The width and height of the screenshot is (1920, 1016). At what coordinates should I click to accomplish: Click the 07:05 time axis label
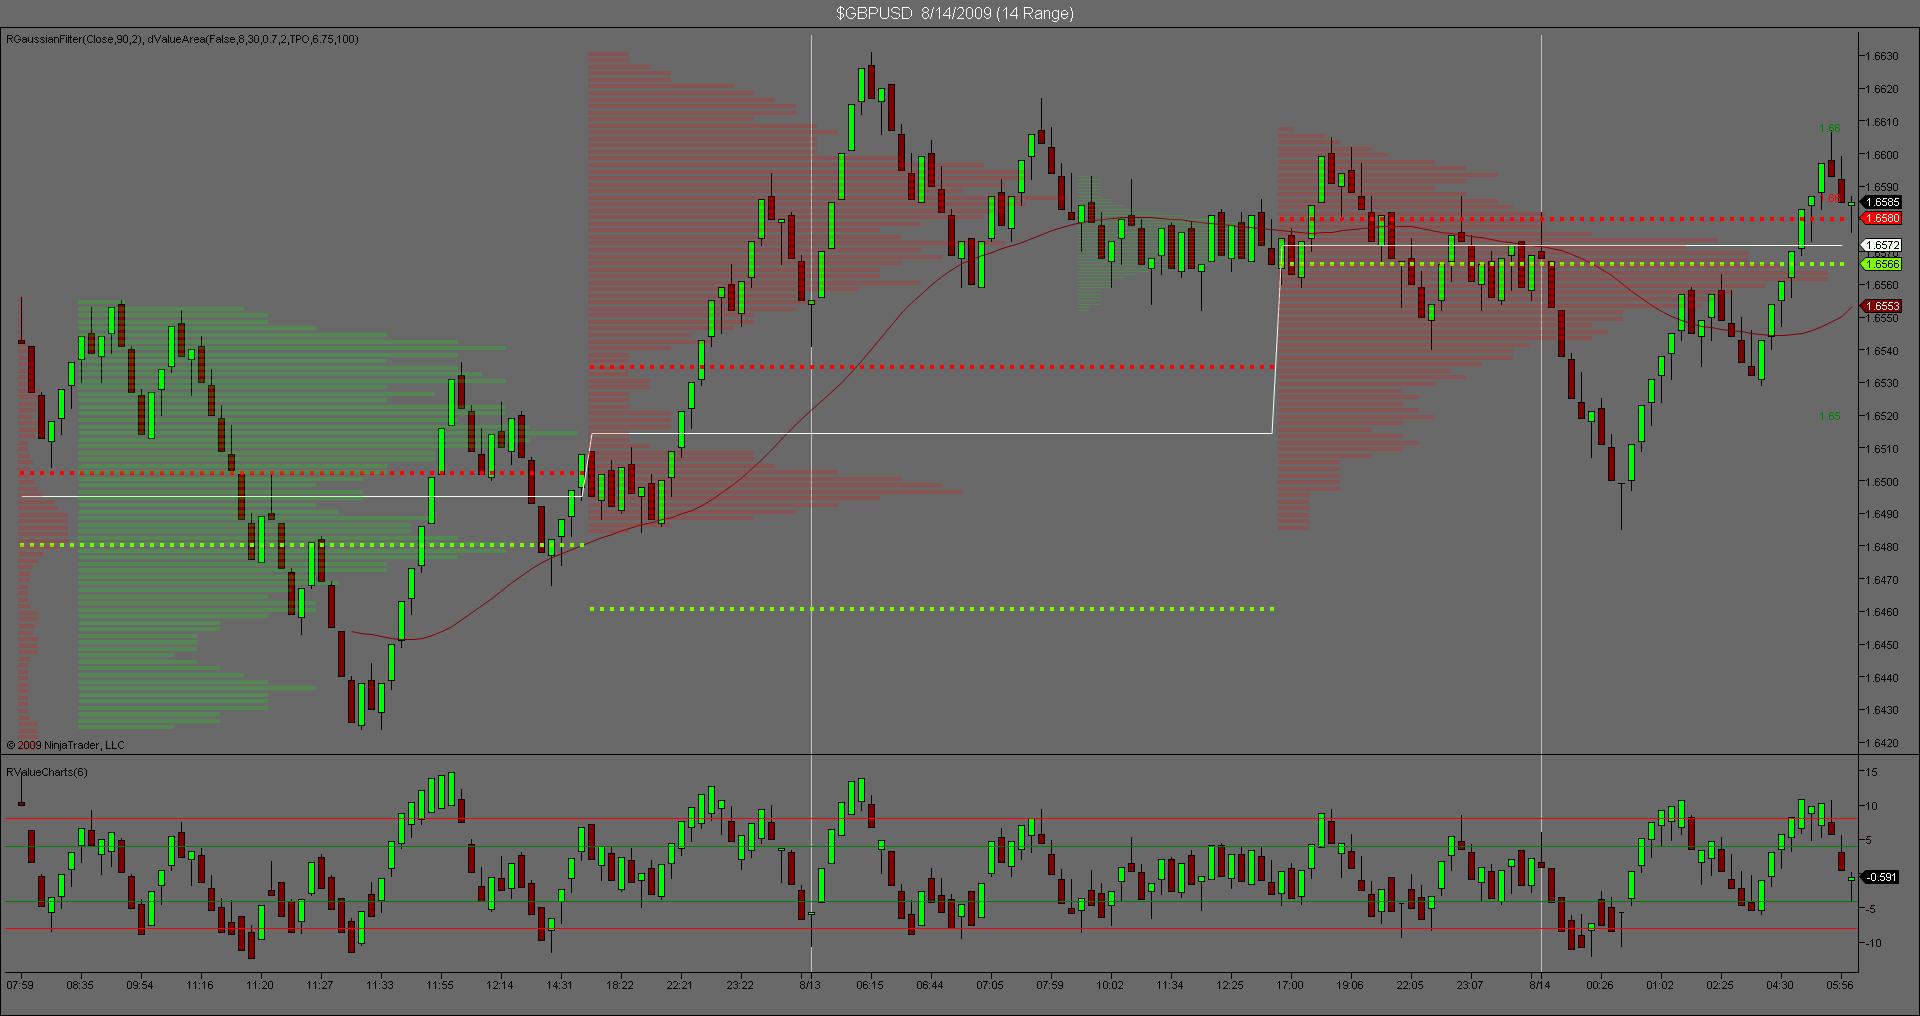pos(990,985)
